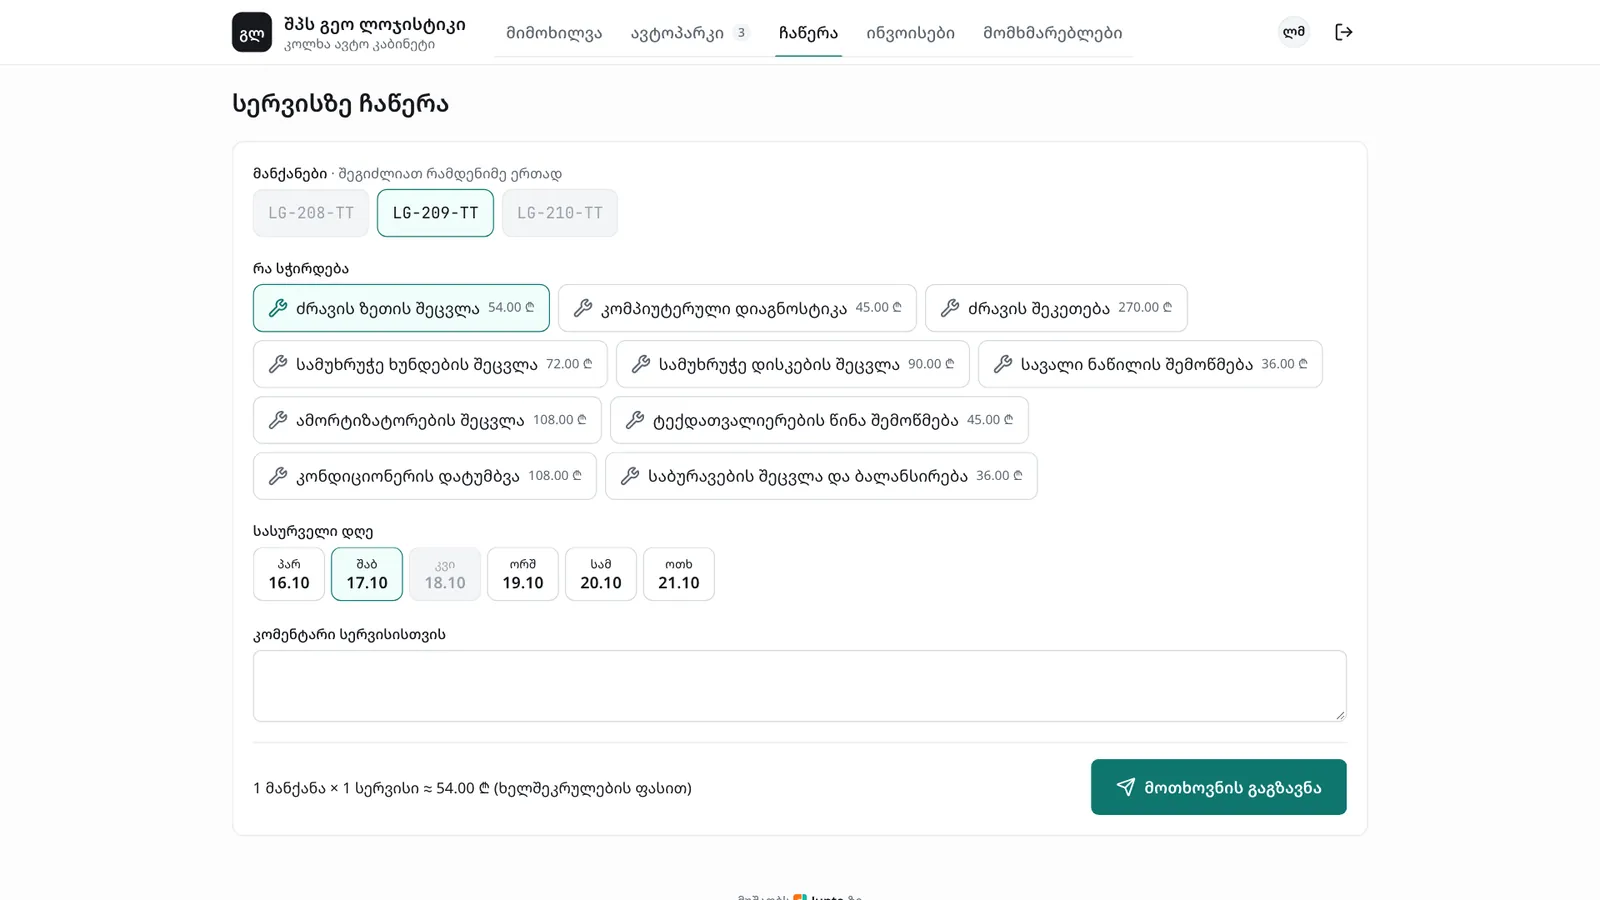This screenshot has height=900, width=1600.
Task: Click wrench icon on სავალი ნაწილის შემოწმება
Action: [1003, 364]
